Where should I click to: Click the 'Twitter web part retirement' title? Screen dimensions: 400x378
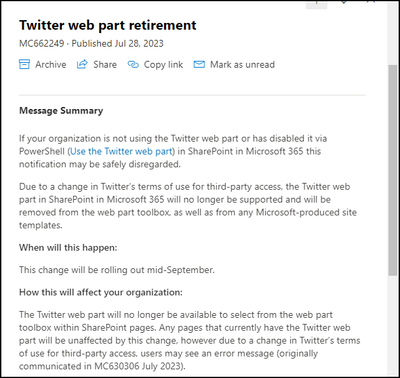point(108,25)
